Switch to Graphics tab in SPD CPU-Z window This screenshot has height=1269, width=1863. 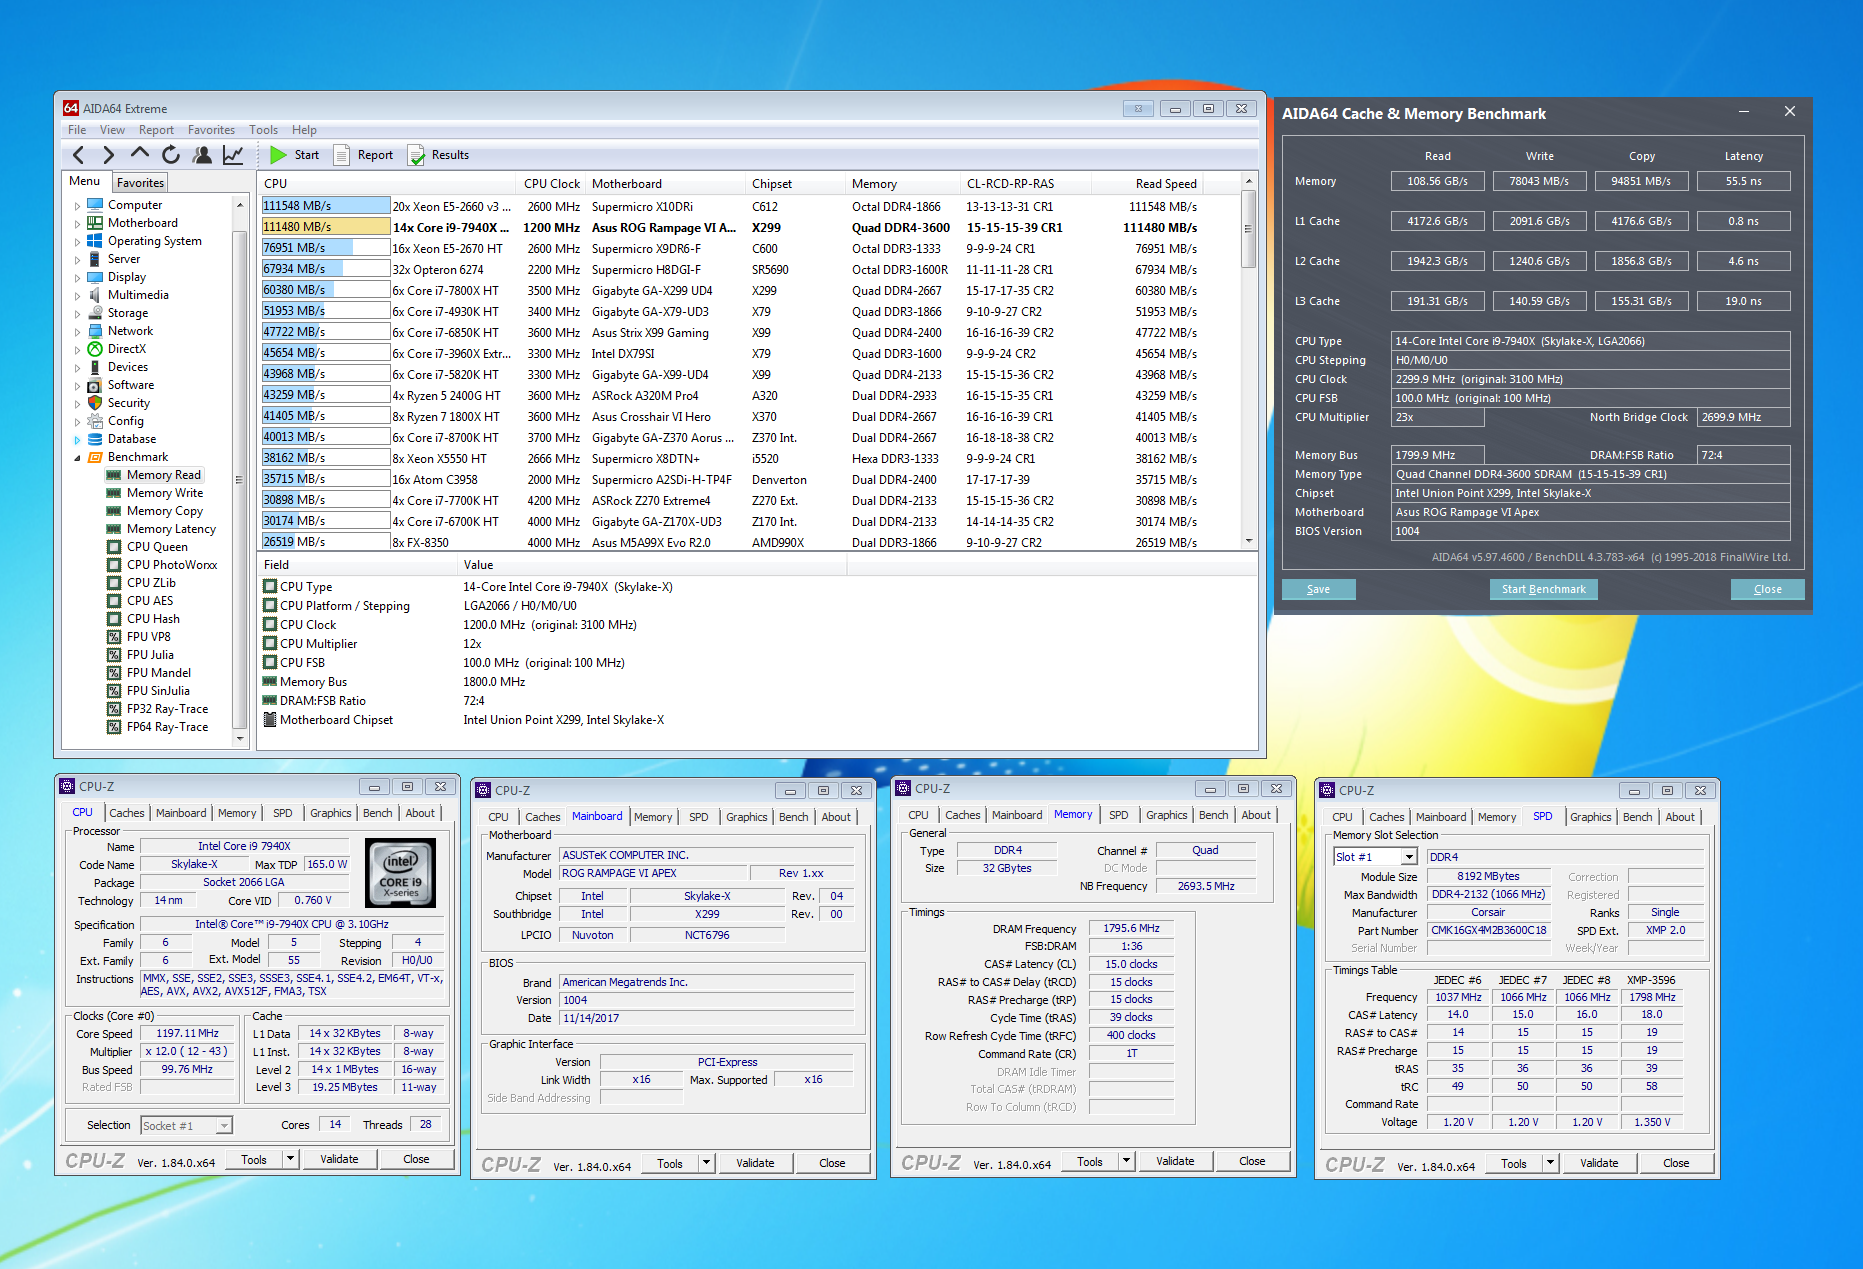pos(1591,817)
